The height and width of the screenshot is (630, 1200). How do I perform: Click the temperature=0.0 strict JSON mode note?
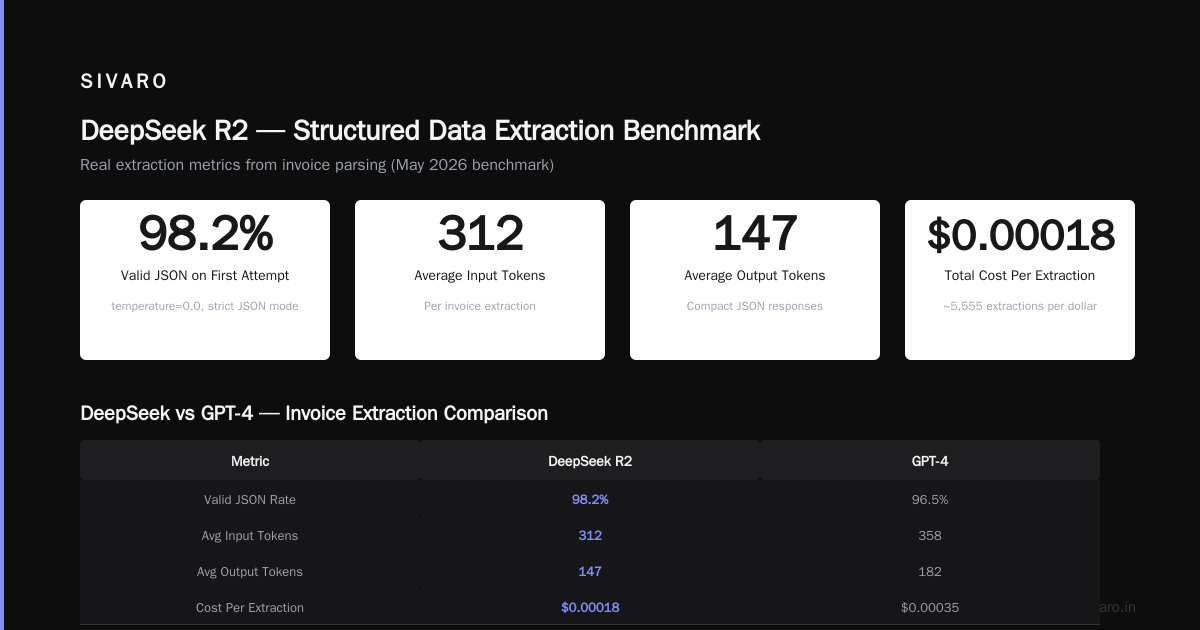(x=205, y=306)
